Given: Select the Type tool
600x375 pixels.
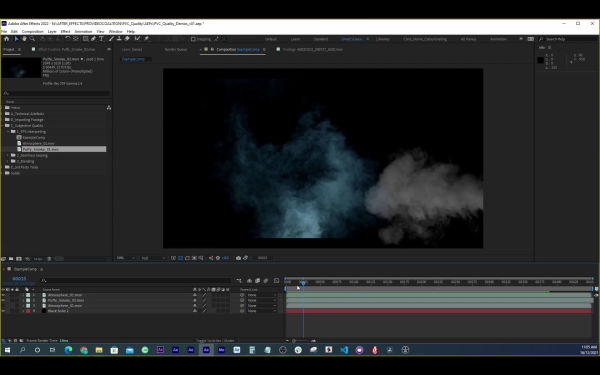Looking at the screenshot, I should point(101,39).
